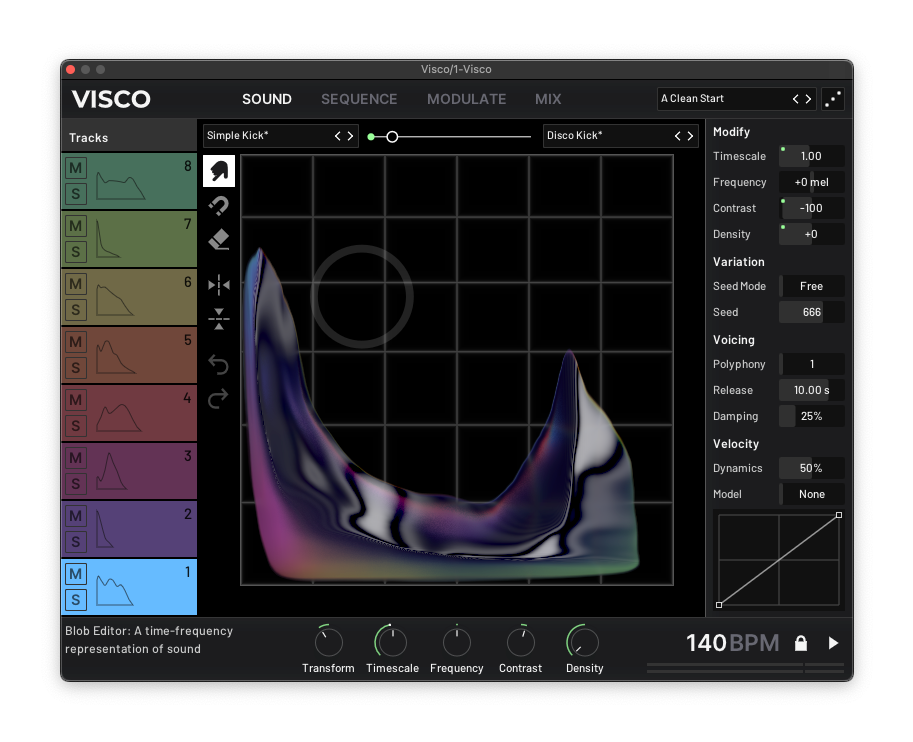Select the eraser tool
913x742 pixels.
point(219,240)
